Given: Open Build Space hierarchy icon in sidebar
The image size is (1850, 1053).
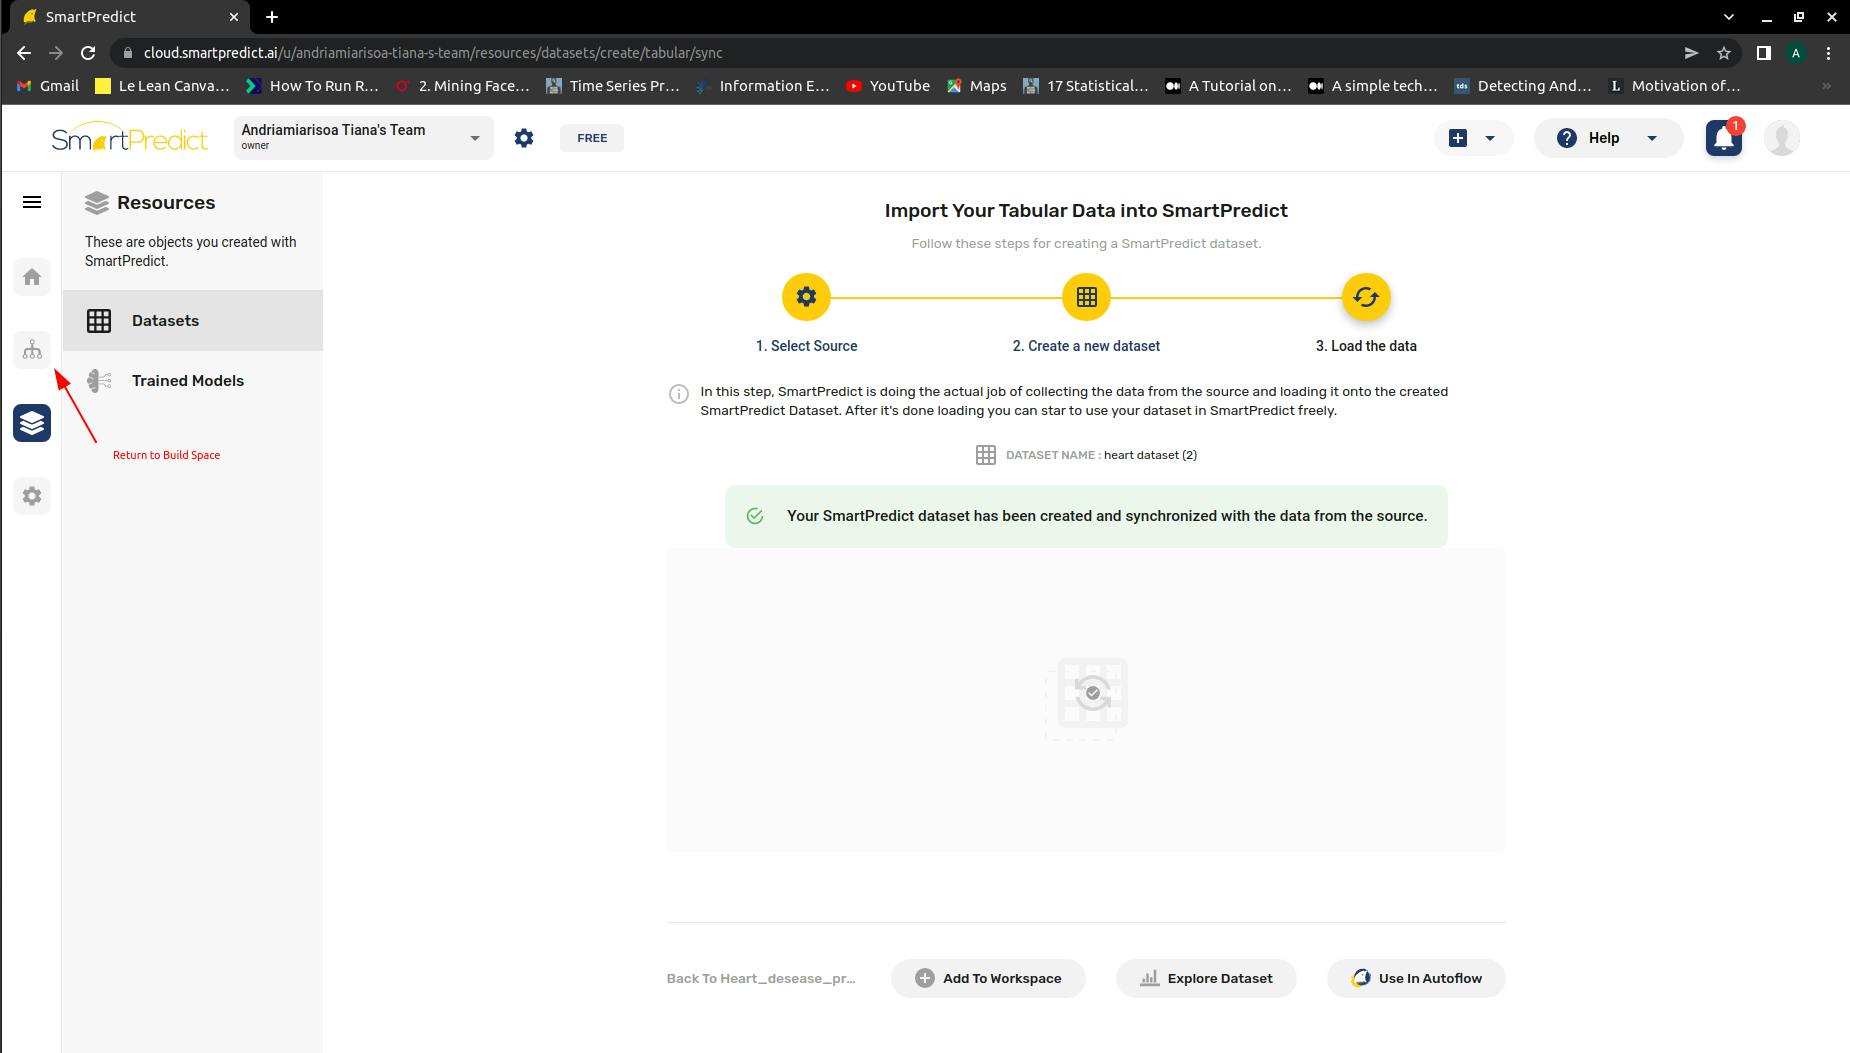Looking at the screenshot, I should pos(32,350).
